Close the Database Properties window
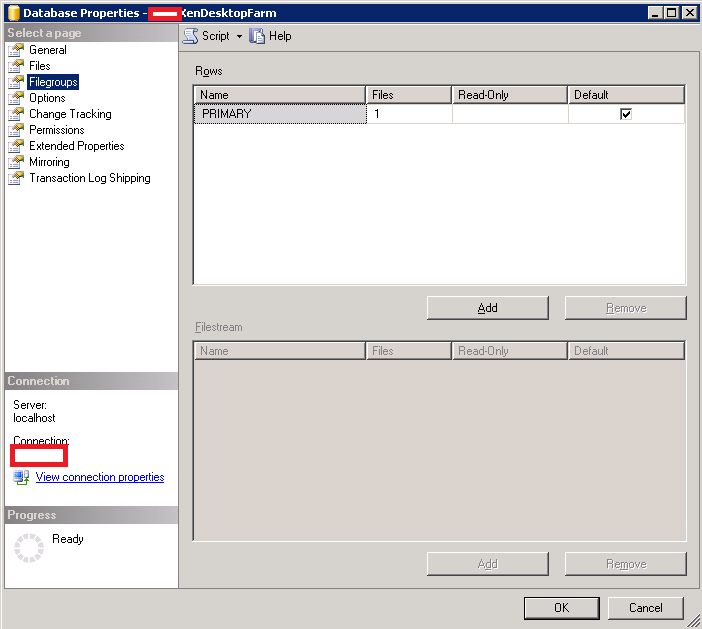702x629 pixels. click(x=689, y=13)
